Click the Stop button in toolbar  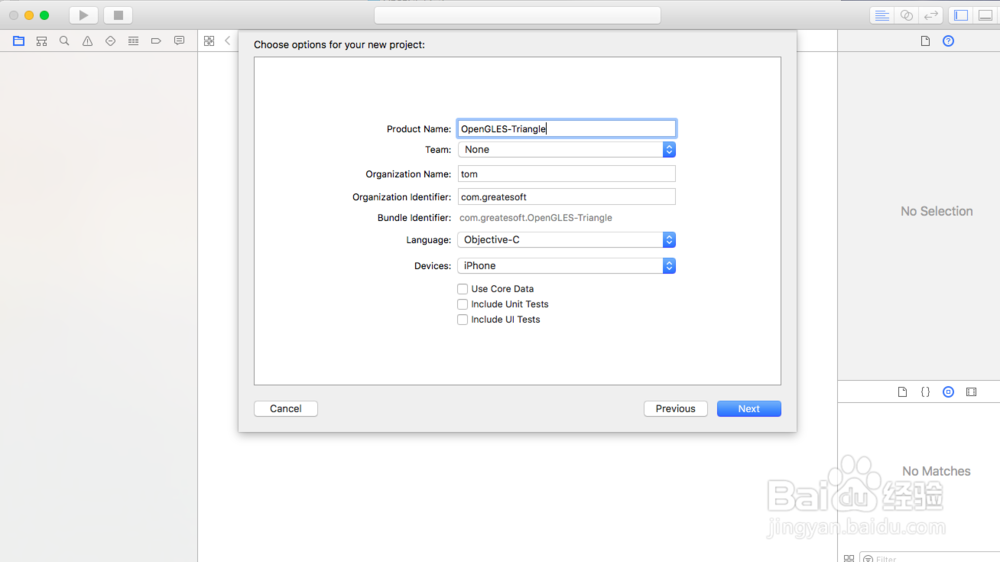click(x=117, y=15)
